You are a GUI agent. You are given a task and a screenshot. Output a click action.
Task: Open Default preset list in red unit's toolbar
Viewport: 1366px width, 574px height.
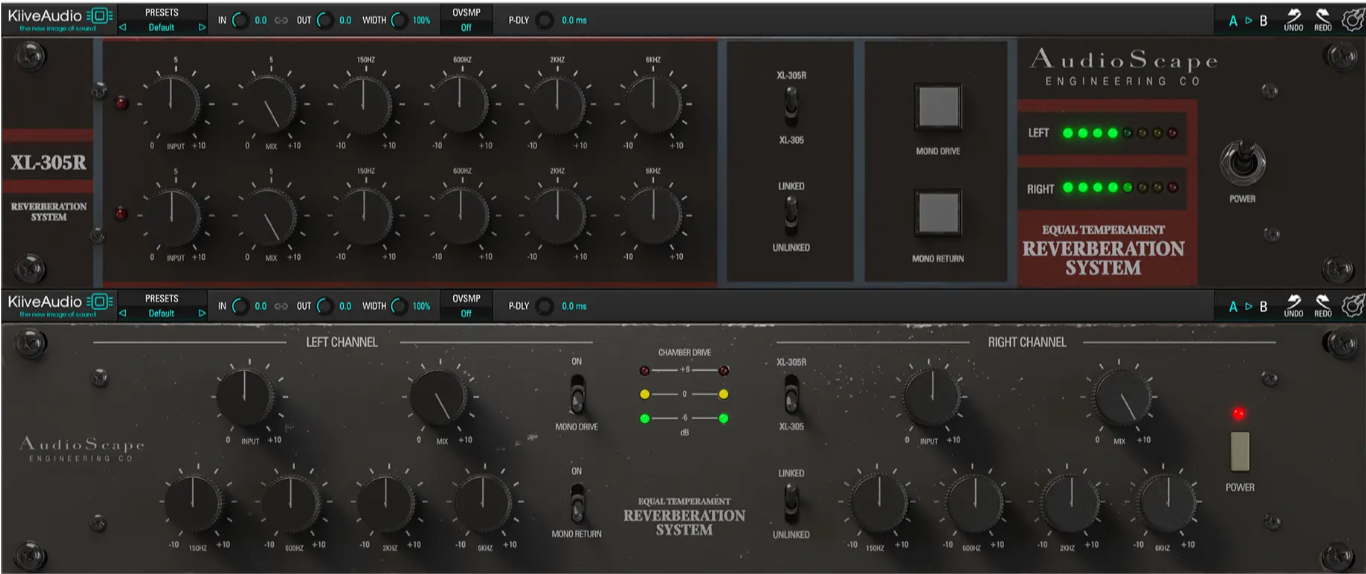click(x=162, y=28)
